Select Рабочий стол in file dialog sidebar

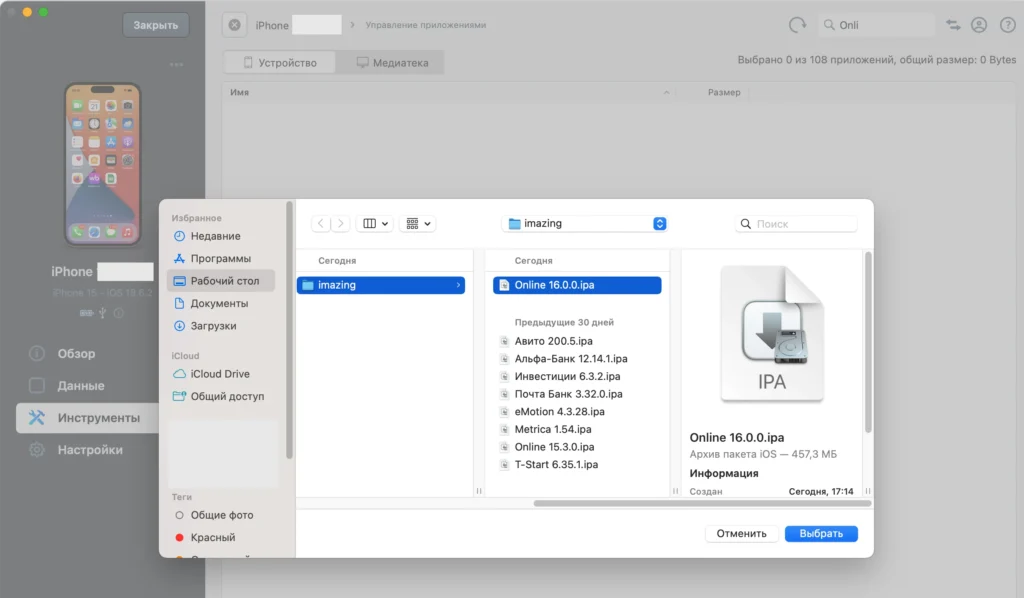click(221, 281)
